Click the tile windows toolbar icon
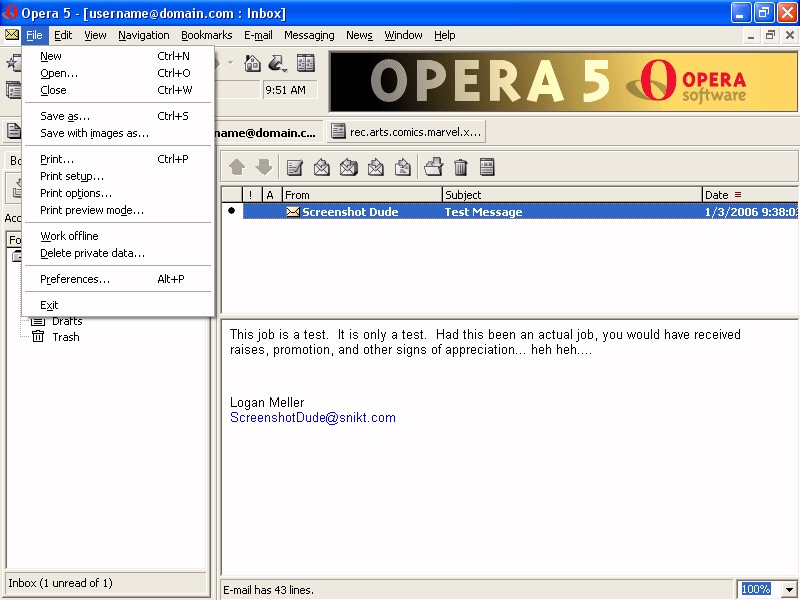The height and width of the screenshot is (600, 800). coord(306,63)
